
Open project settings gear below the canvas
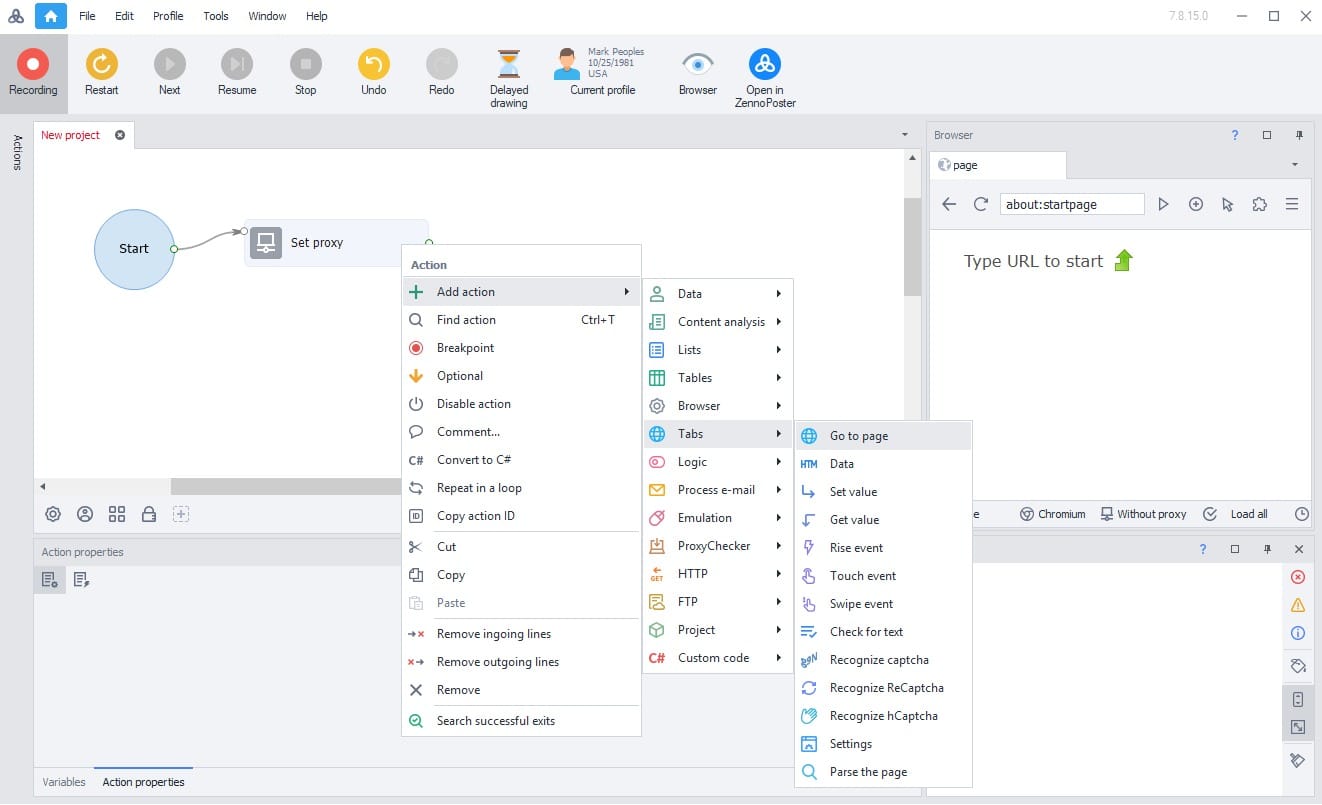point(52,513)
